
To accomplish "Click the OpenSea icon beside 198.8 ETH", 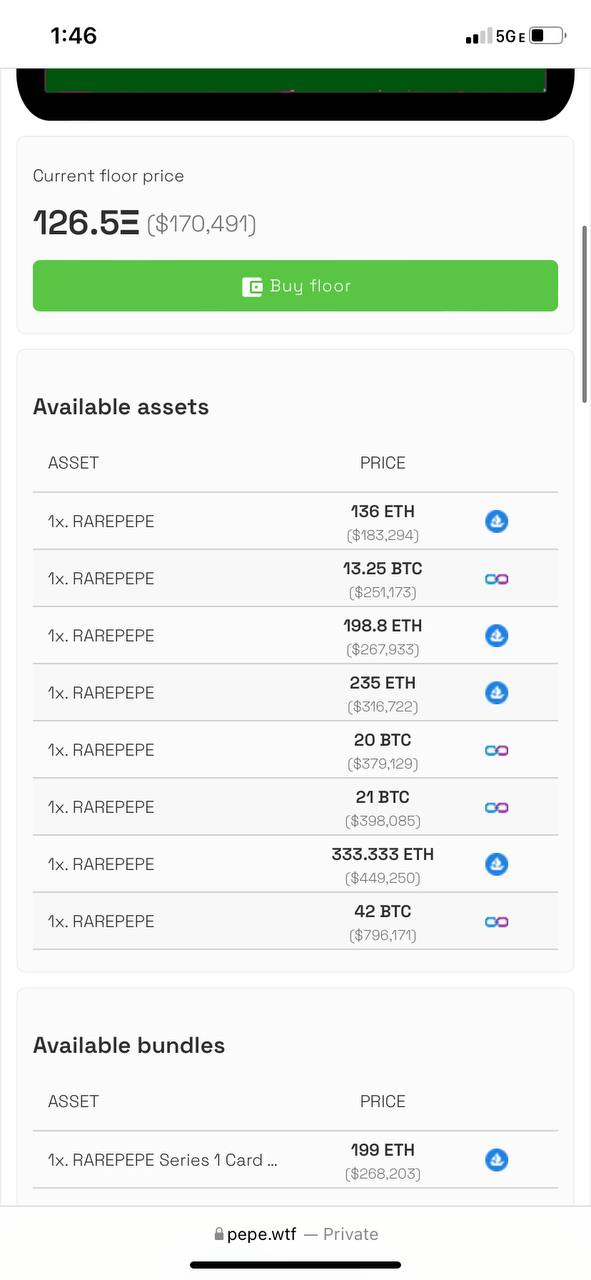I will 496,635.
